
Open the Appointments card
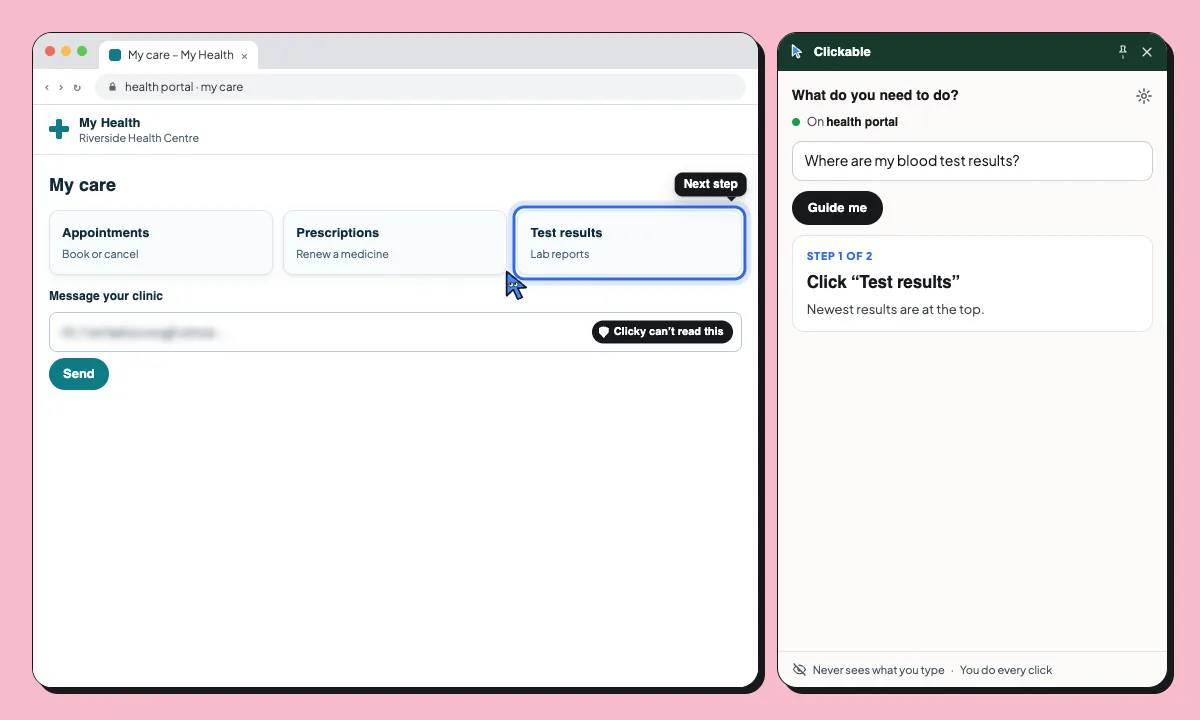(x=161, y=243)
